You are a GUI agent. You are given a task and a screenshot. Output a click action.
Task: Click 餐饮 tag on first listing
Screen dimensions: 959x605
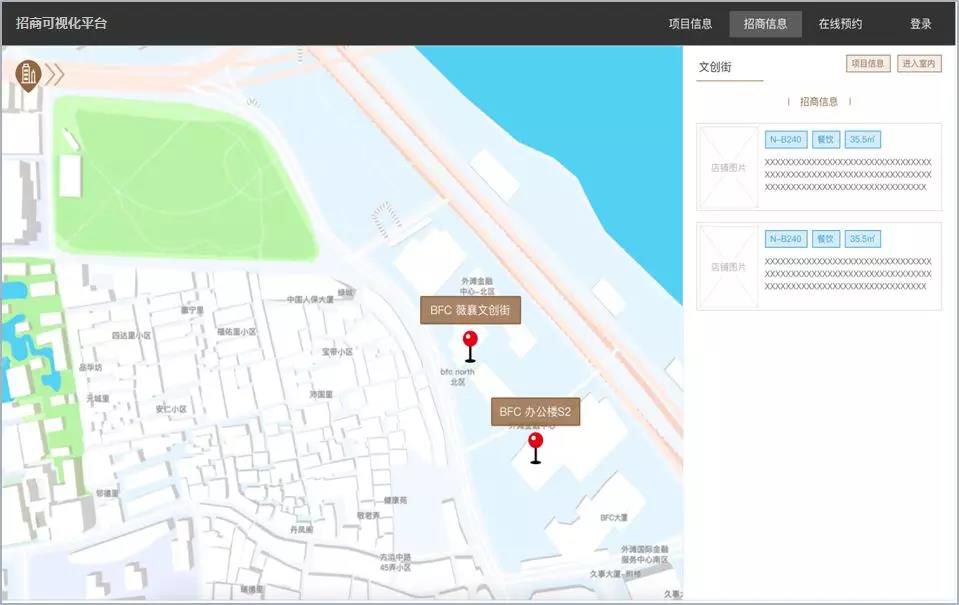point(824,140)
